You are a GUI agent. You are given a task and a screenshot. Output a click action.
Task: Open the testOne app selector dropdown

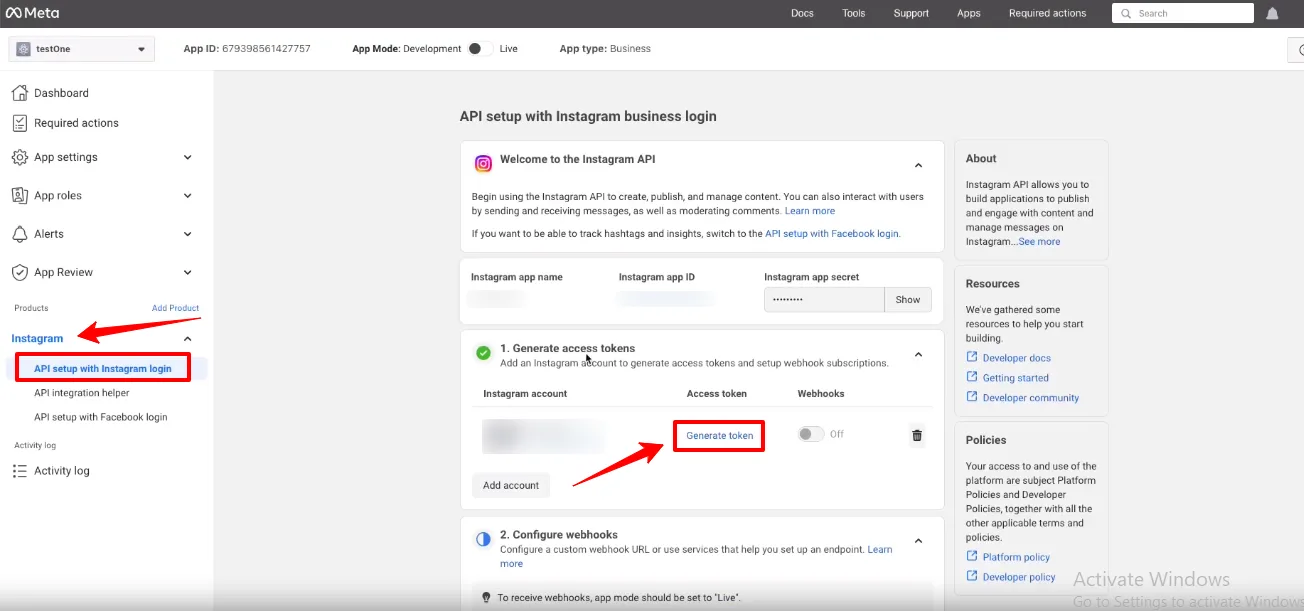coord(82,49)
